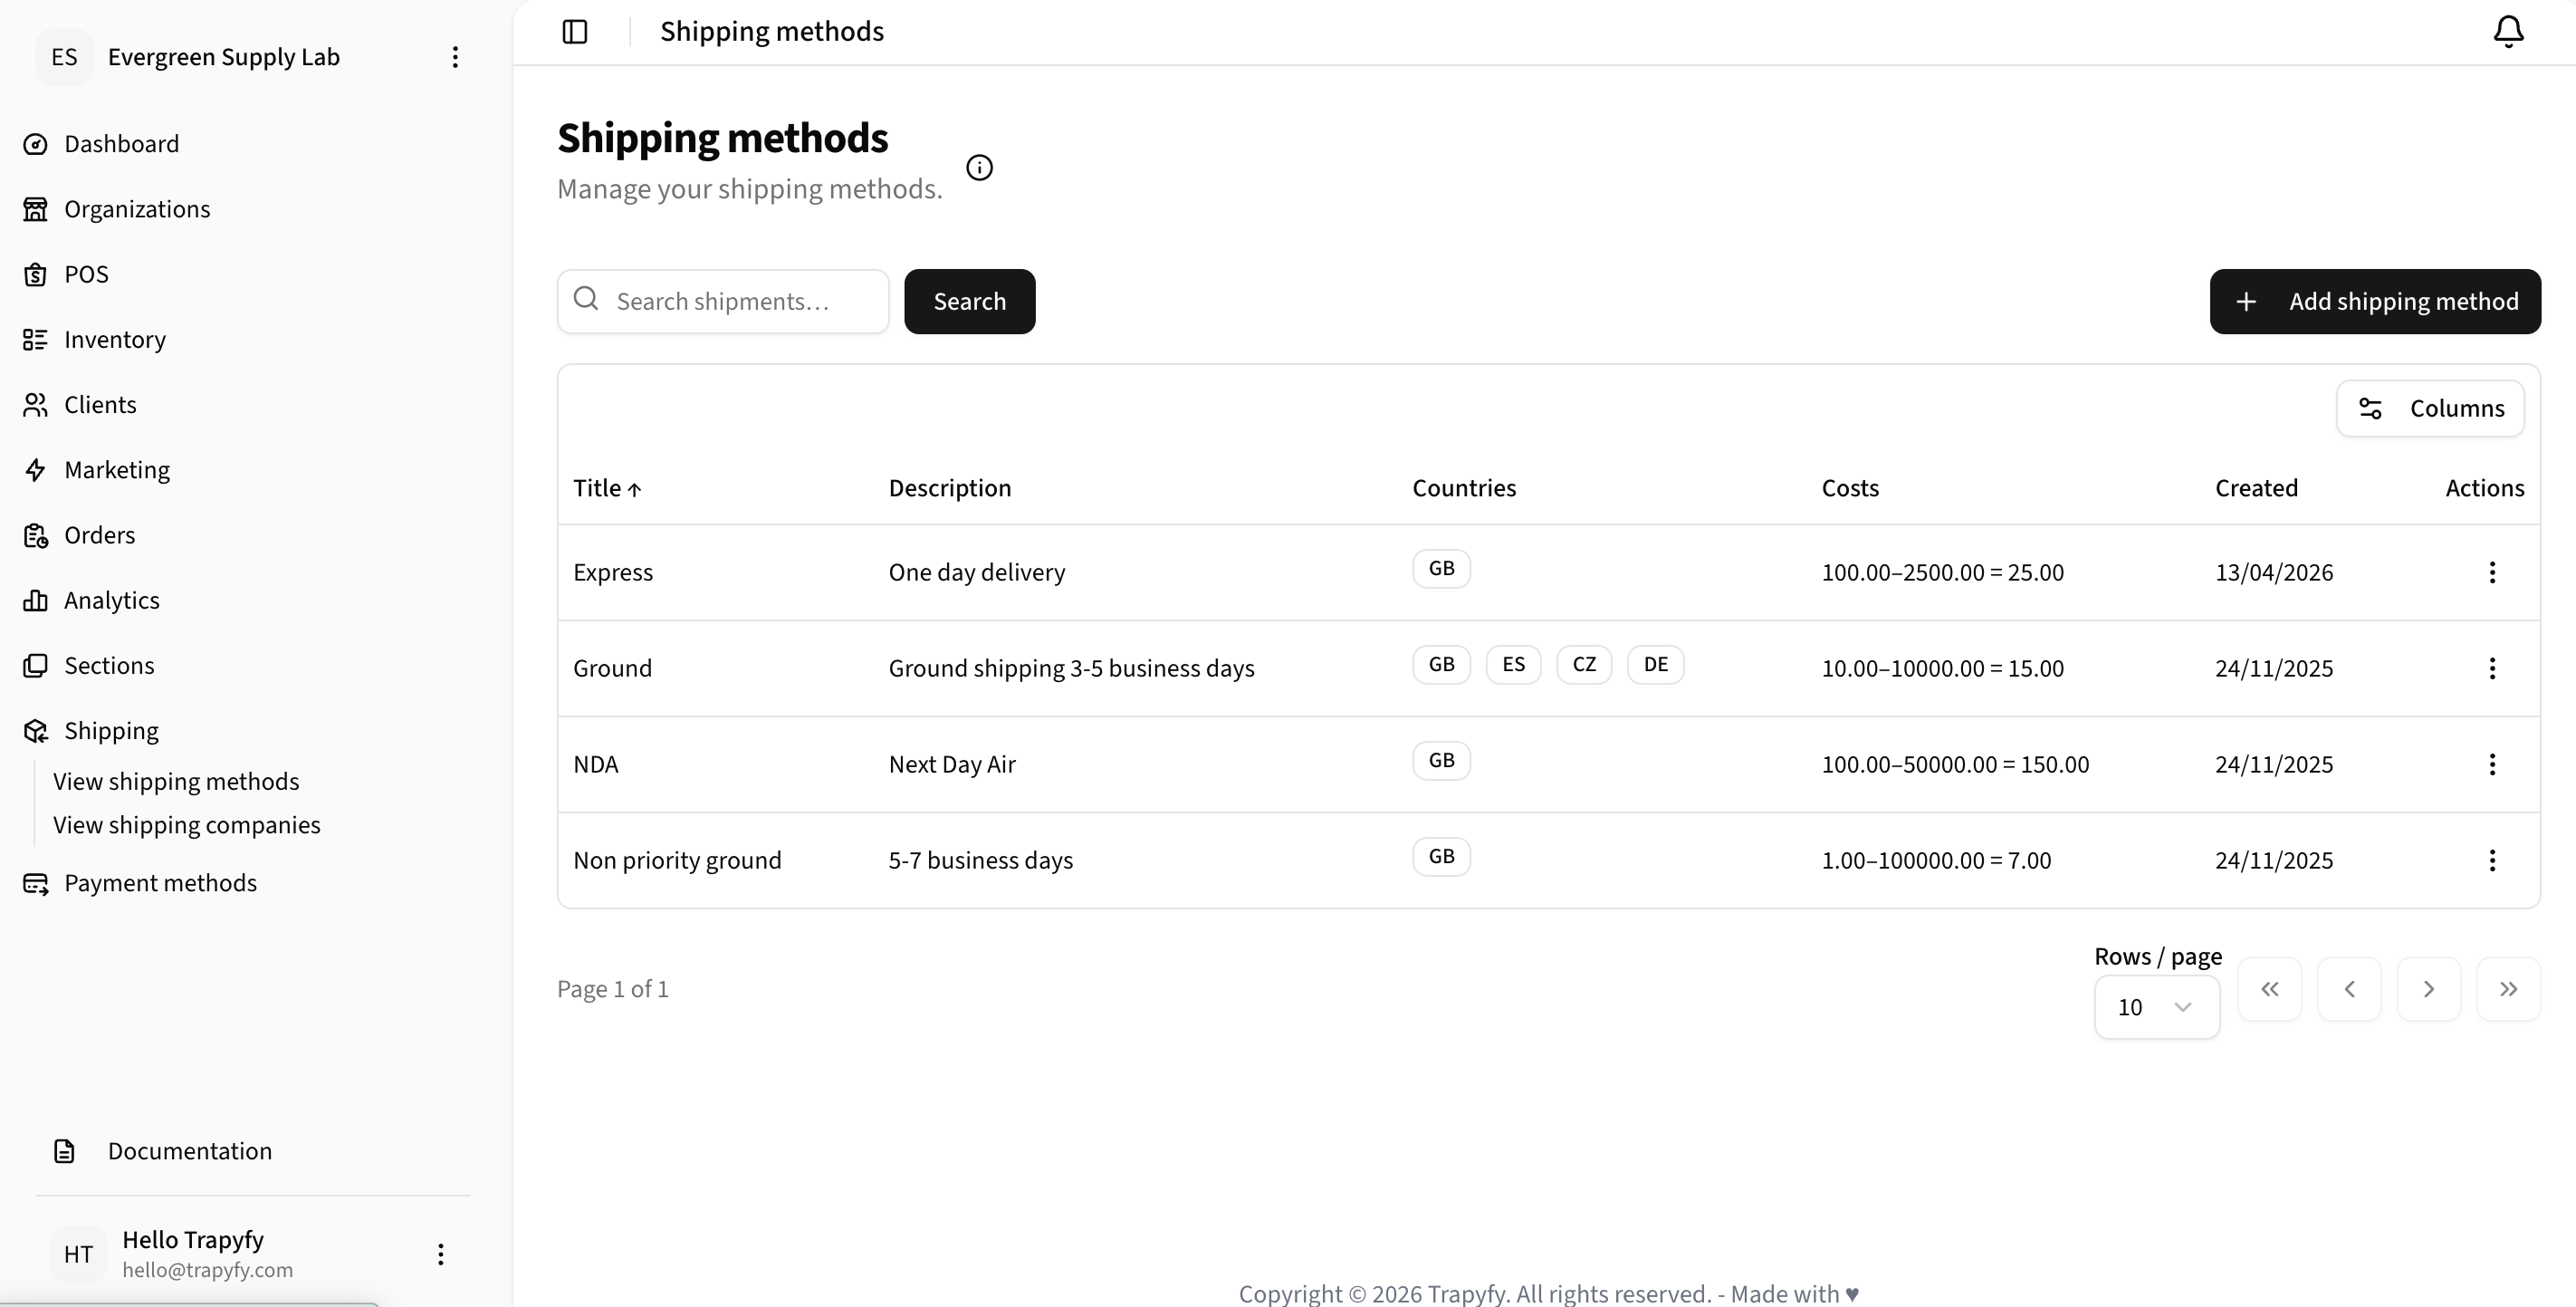The height and width of the screenshot is (1307, 2576).
Task: Collapse the Shipping menu section
Action: click(x=111, y=731)
